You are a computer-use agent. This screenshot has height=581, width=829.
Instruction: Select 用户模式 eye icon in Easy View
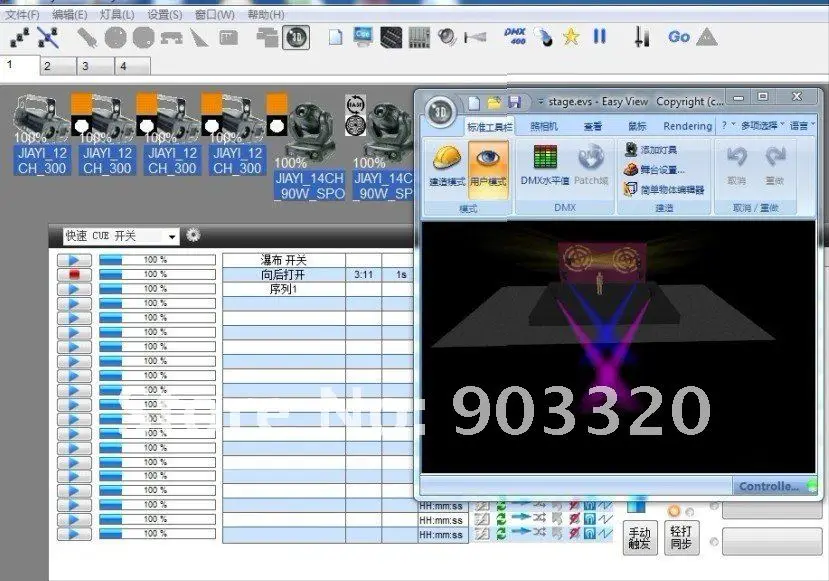[489, 160]
